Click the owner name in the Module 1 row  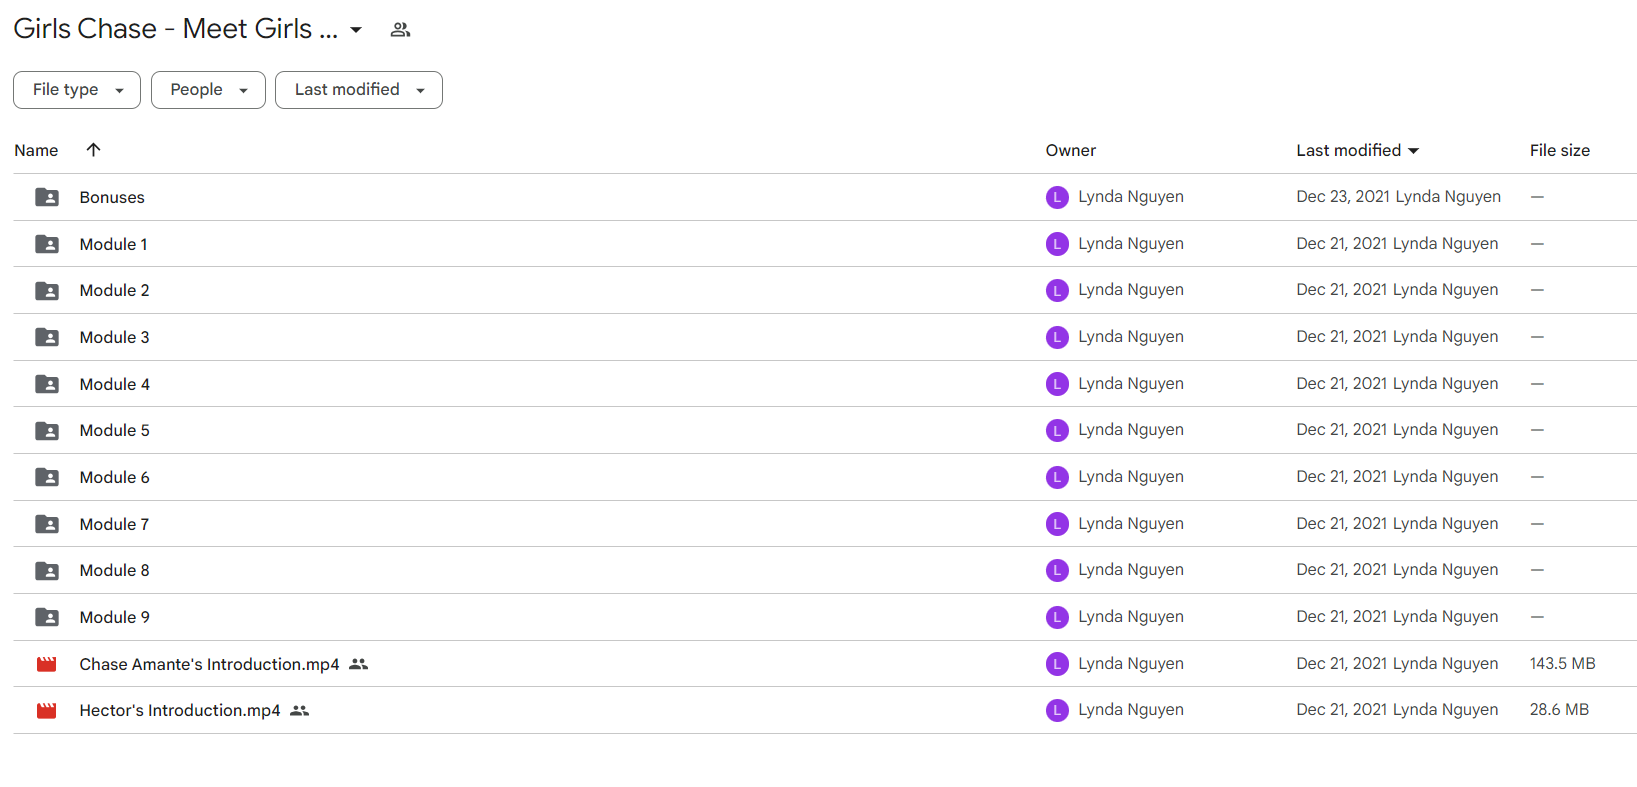[1131, 243]
